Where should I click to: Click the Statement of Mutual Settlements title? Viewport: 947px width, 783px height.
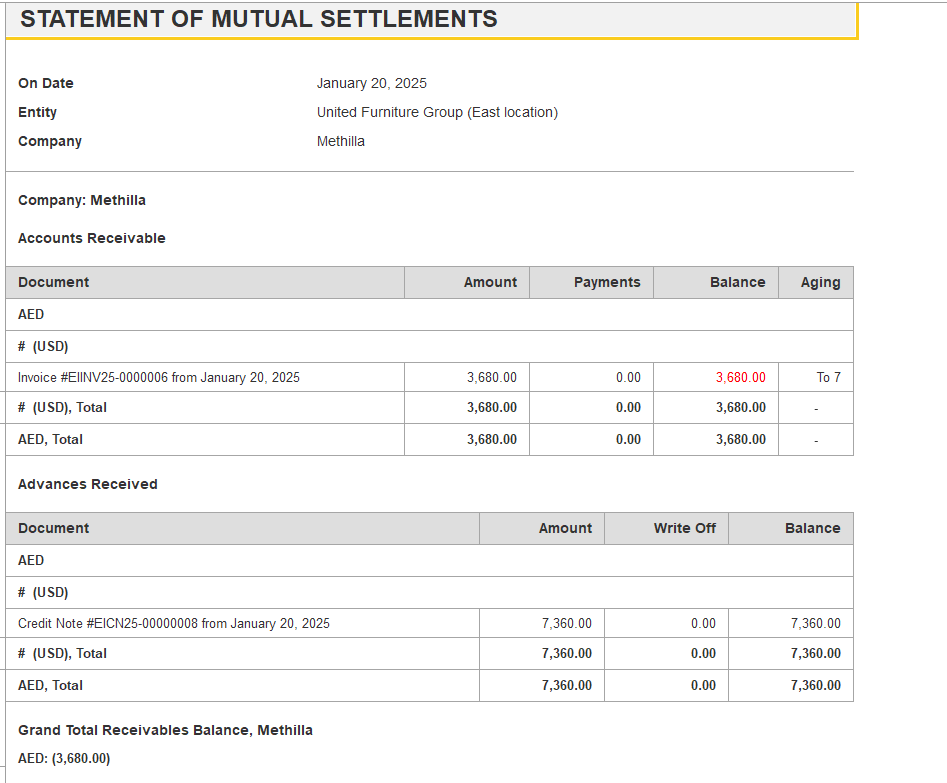click(259, 19)
